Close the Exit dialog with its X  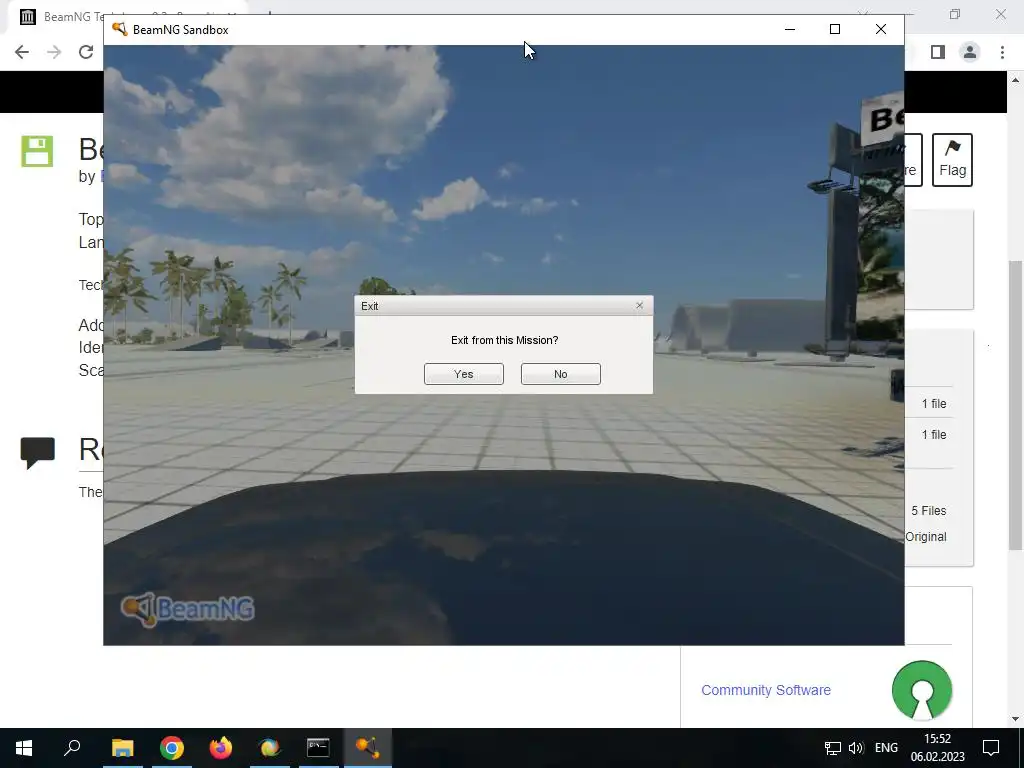[639, 306]
